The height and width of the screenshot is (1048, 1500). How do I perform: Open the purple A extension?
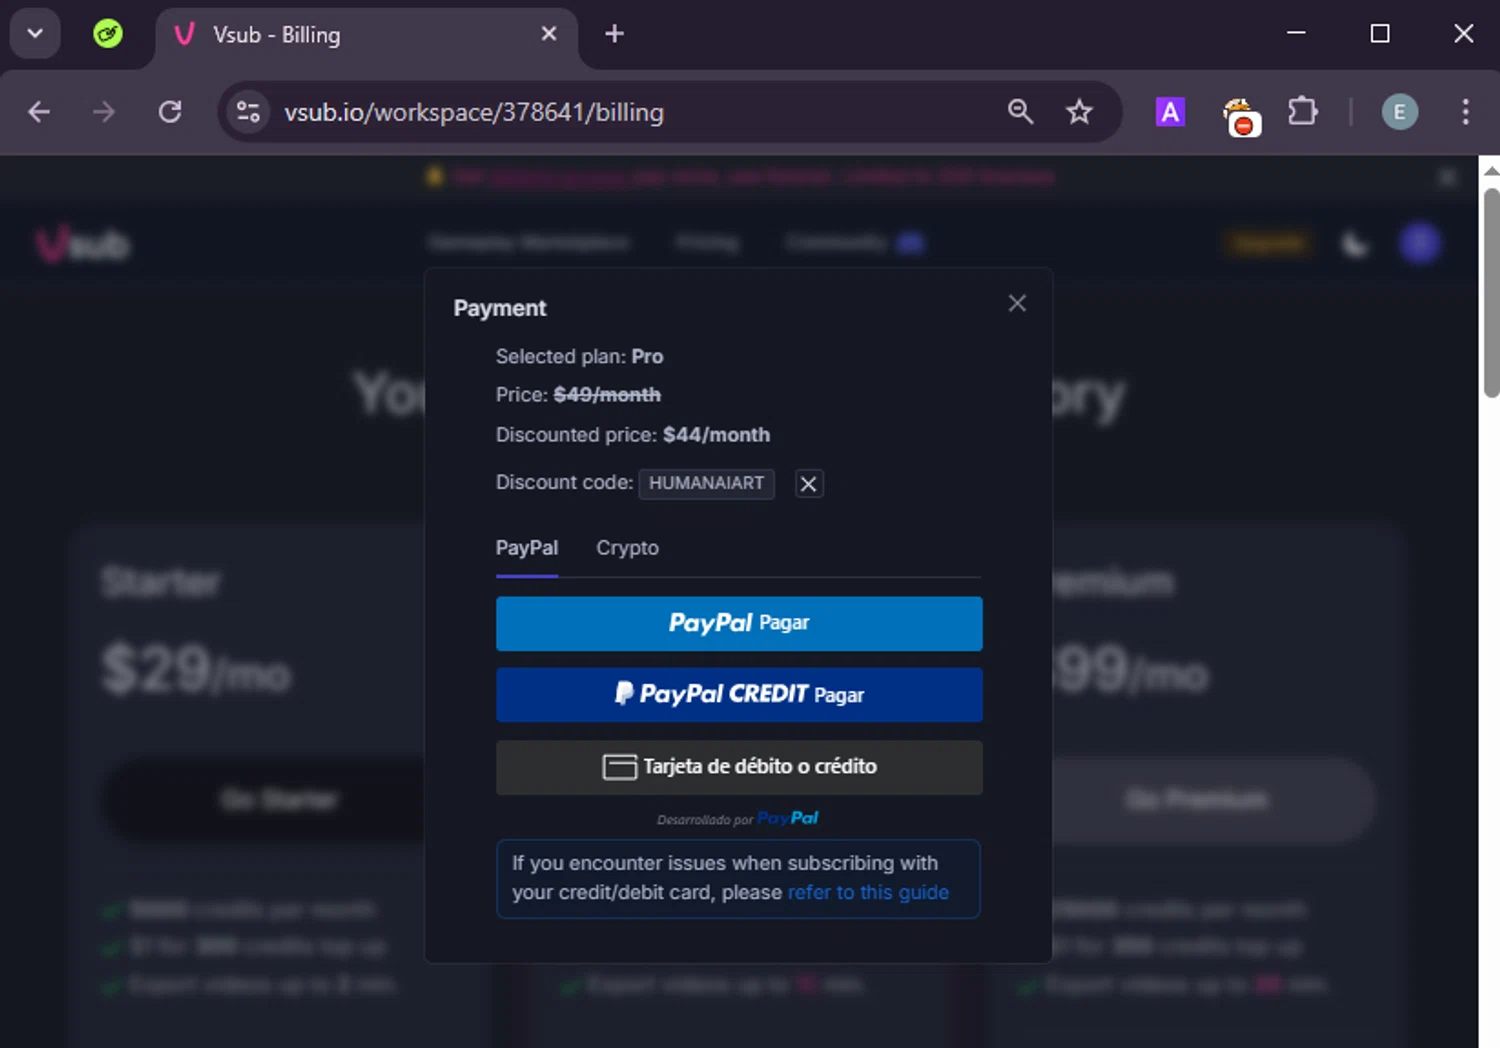[x=1170, y=112]
